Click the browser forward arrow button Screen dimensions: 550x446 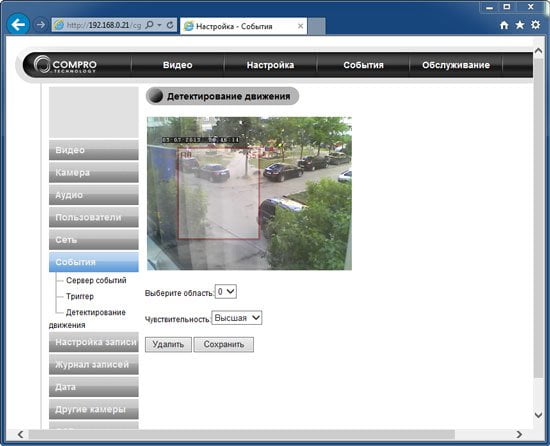click(x=40, y=25)
